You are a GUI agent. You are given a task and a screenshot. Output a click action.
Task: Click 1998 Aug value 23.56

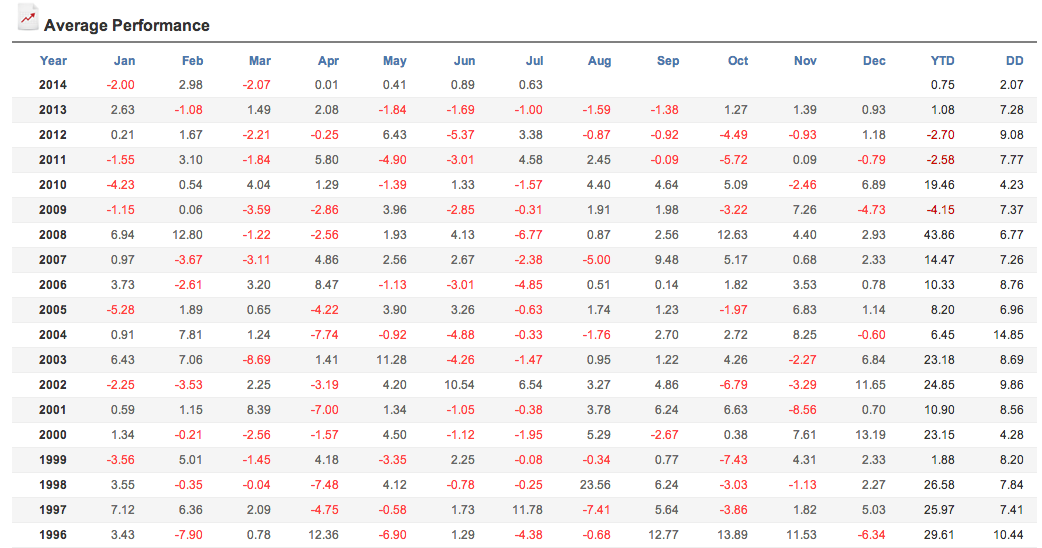coord(595,485)
